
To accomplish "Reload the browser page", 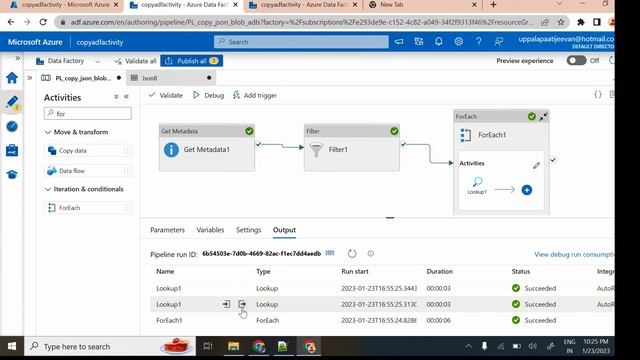I will click(x=43, y=22).
